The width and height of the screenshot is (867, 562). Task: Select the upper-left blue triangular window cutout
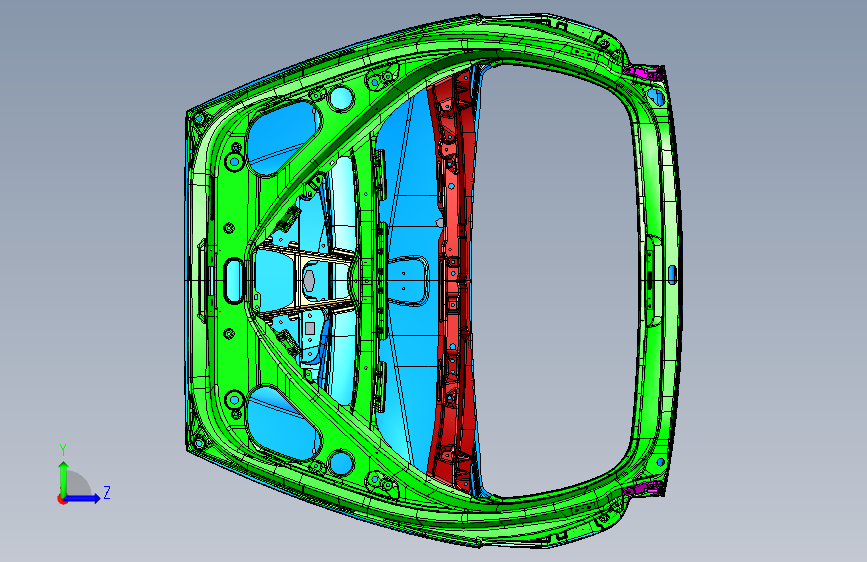[282, 138]
